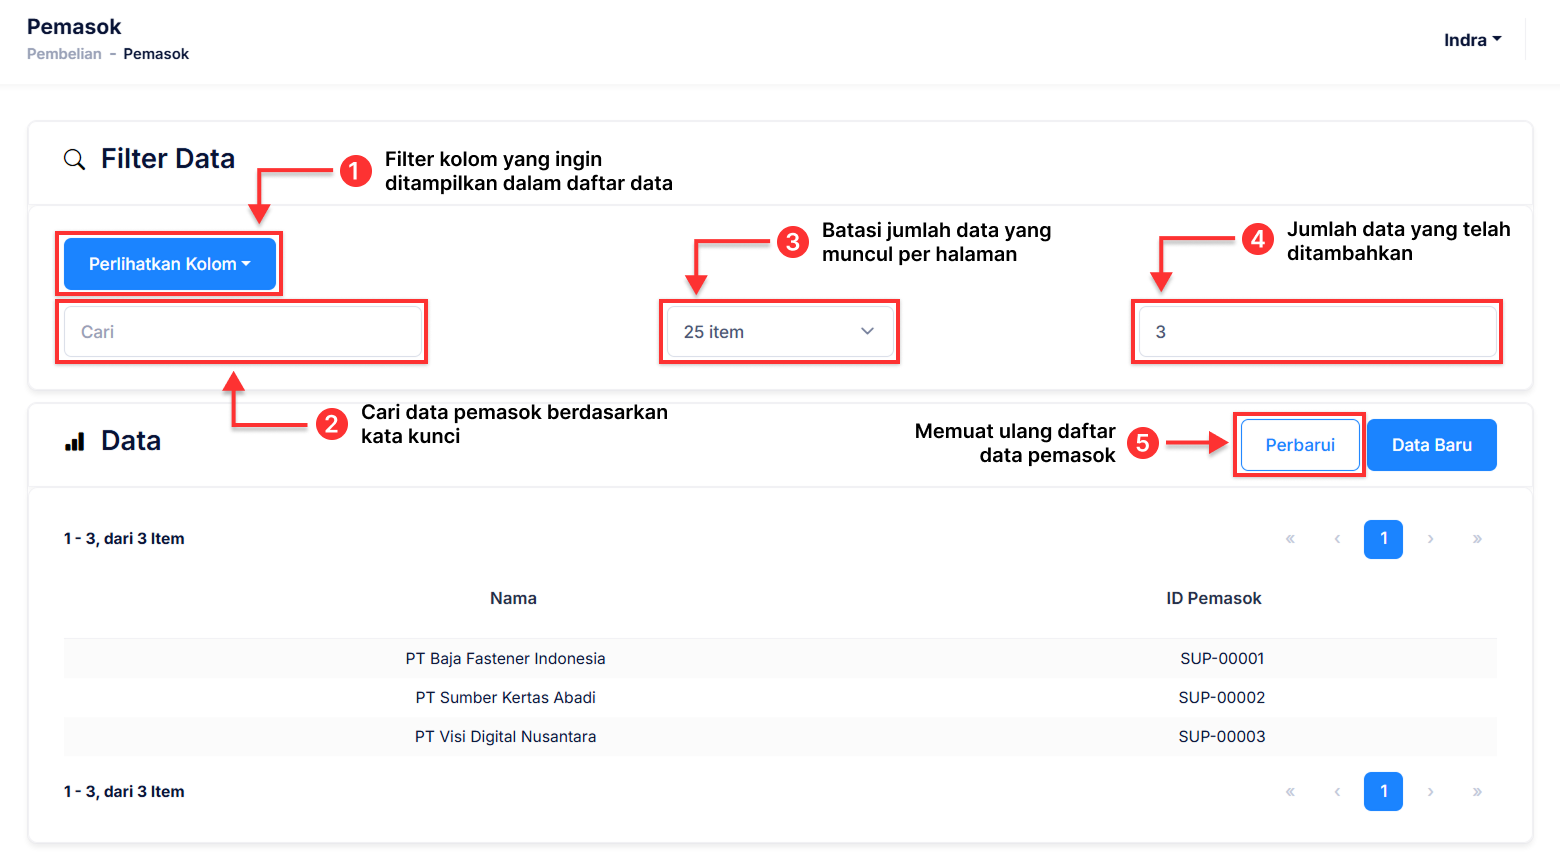1560x862 pixels.
Task: Click the Data Baru button
Action: pyautogui.click(x=1431, y=445)
